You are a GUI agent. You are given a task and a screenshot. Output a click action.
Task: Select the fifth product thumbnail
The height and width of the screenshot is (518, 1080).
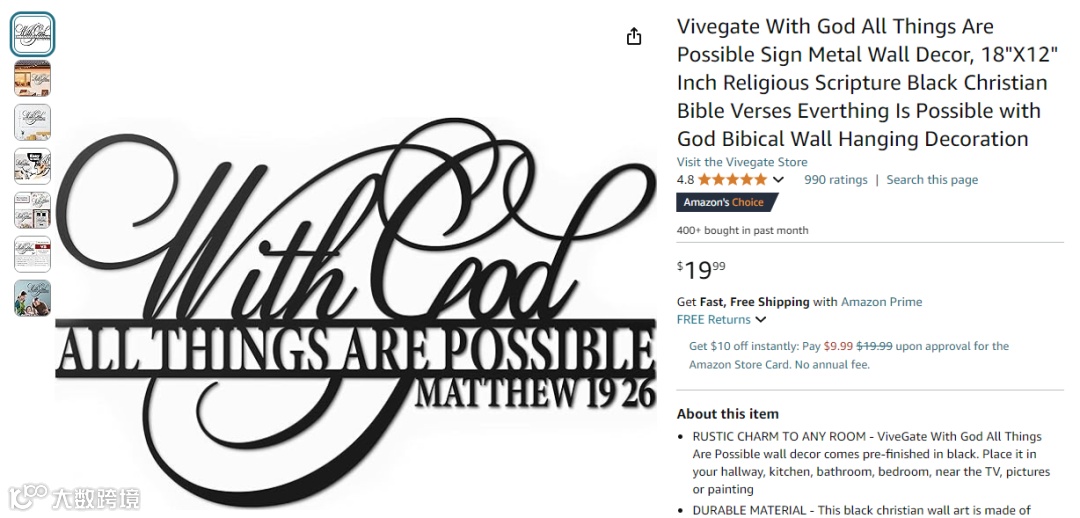32,211
